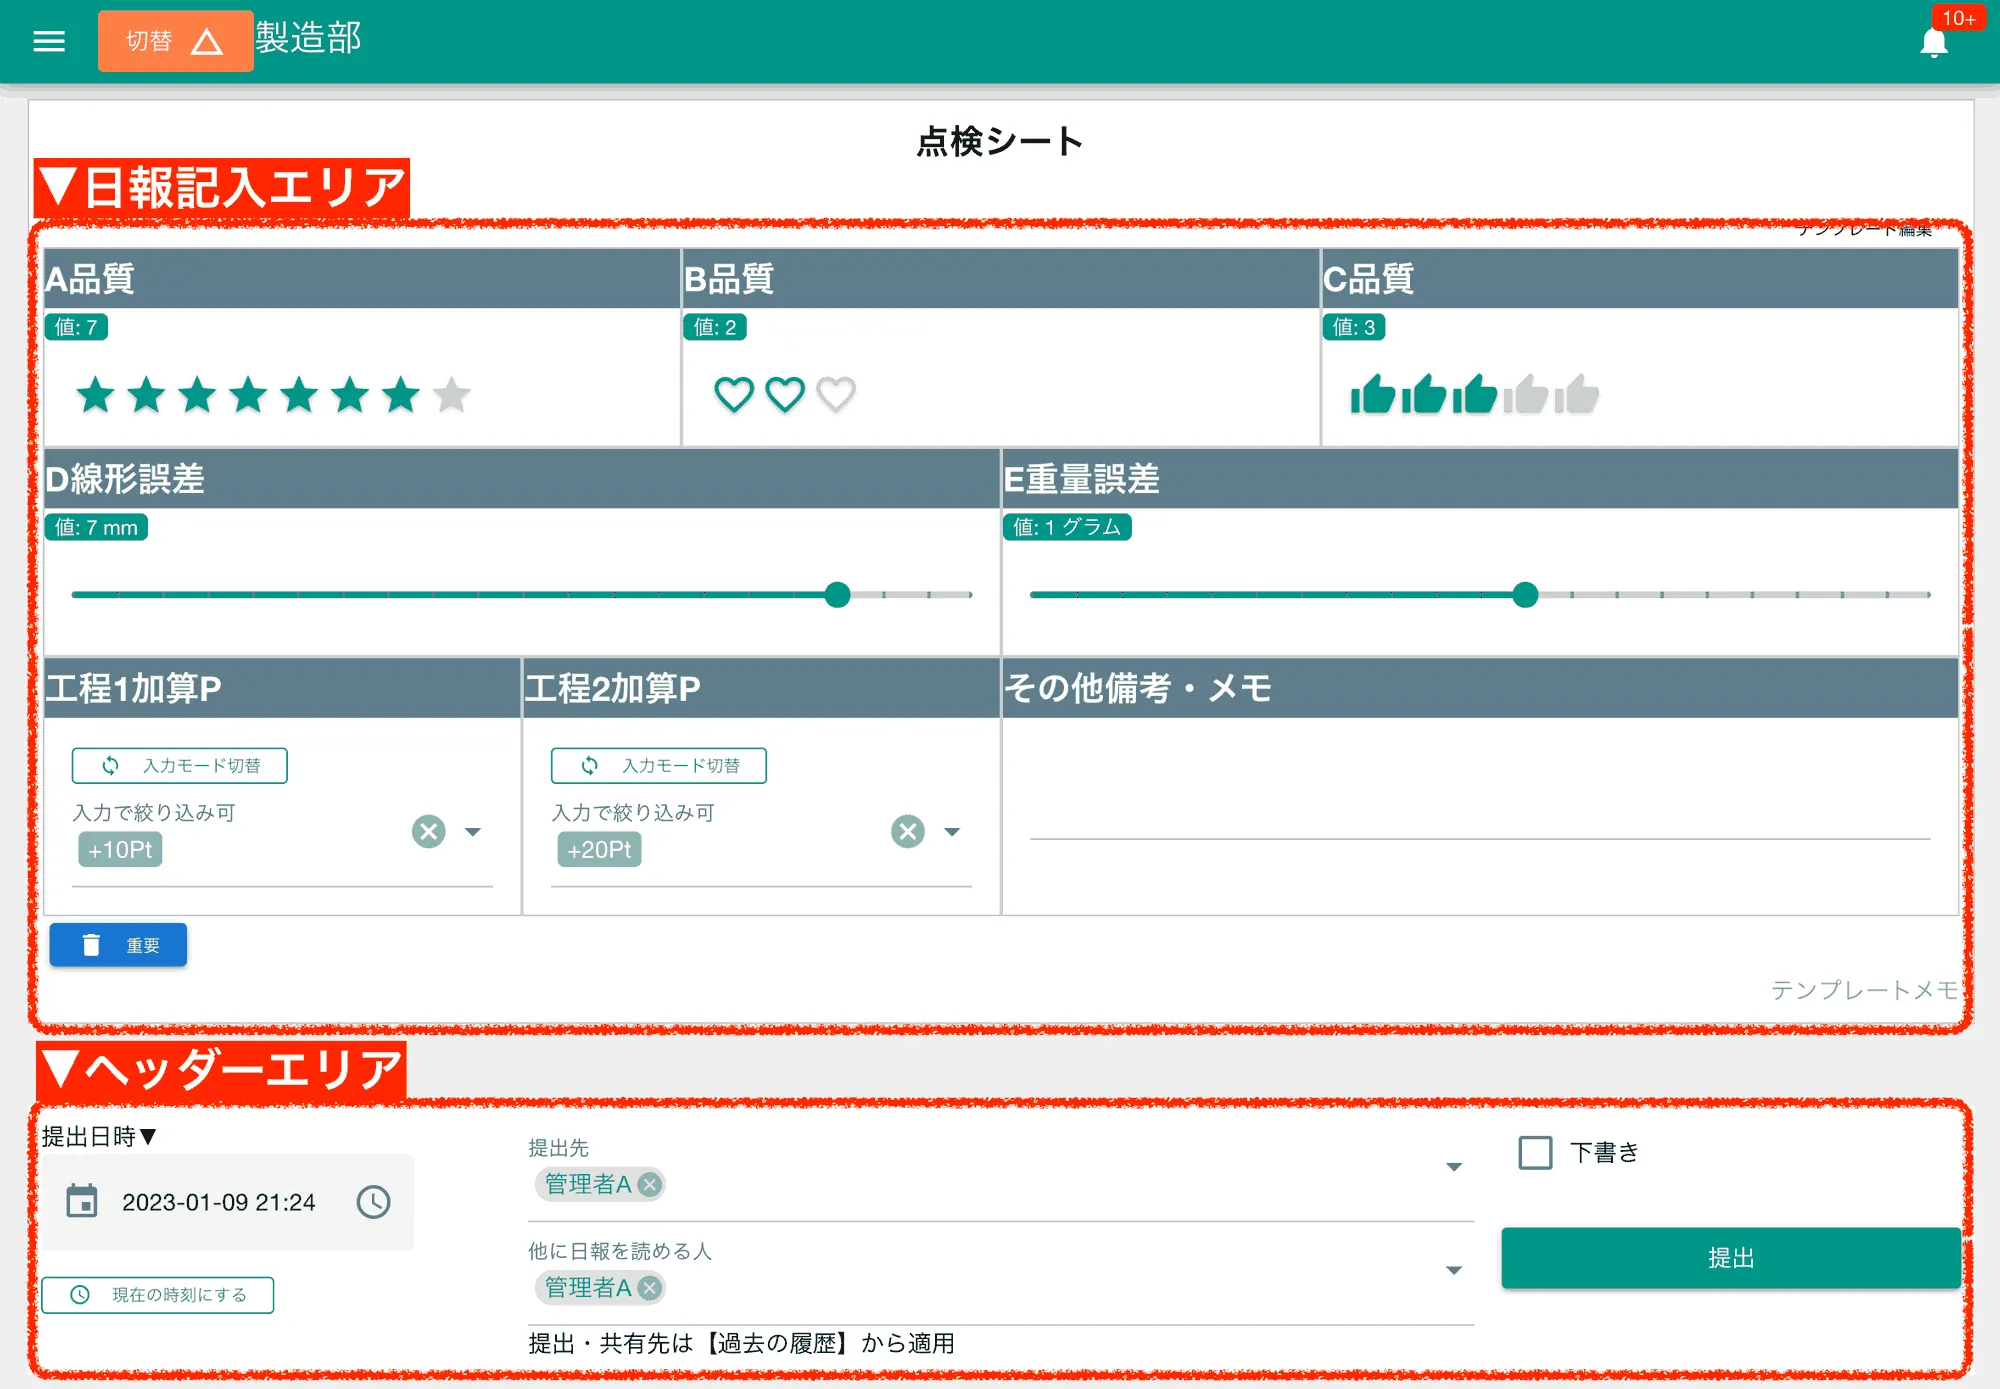Click the clock icon next to the date
This screenshot has width=2000, height=1389.
(x=373, y=1202)
